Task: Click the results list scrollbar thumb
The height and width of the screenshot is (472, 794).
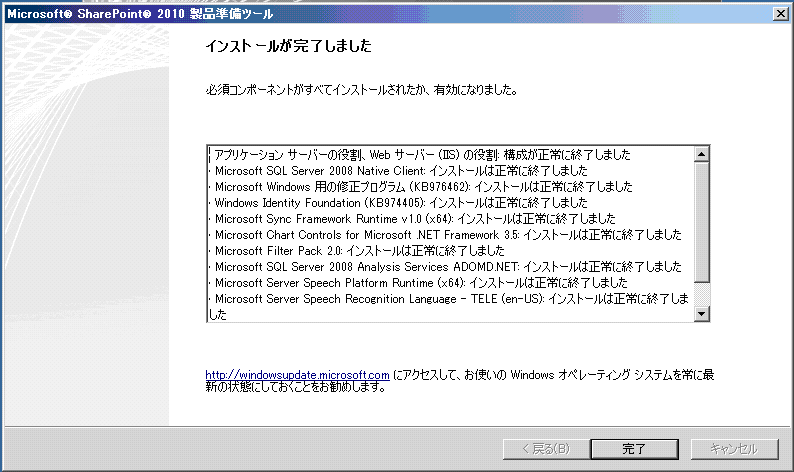Action: [701, 222]
